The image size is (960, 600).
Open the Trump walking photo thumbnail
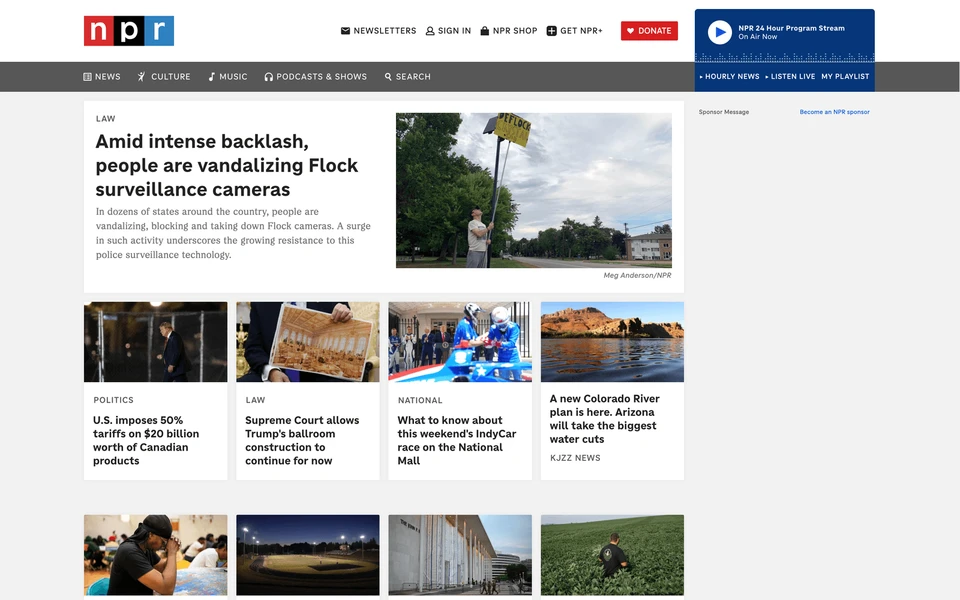(x=156, y=342)
